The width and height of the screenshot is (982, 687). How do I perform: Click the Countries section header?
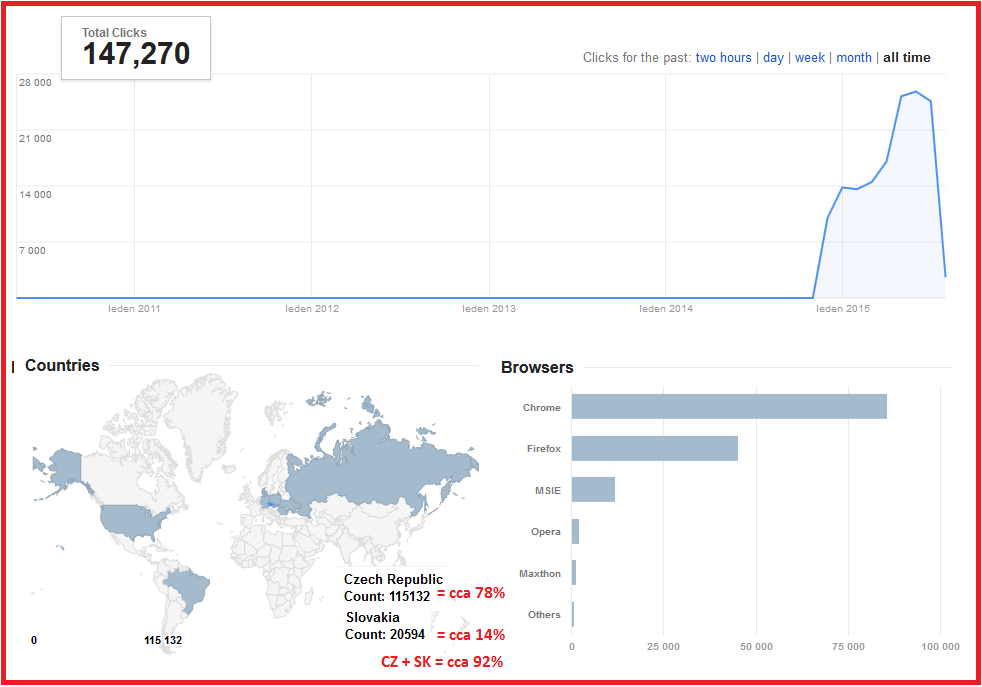point(61,366)
